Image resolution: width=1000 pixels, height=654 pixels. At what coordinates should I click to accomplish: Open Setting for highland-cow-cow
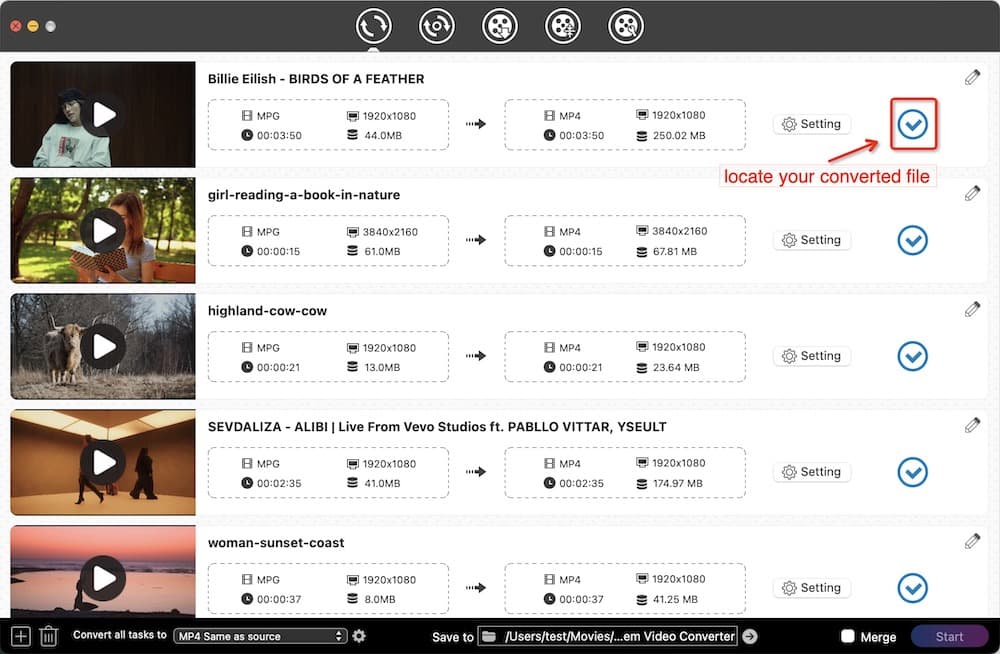pyautogui.click(x=811, y=356)
